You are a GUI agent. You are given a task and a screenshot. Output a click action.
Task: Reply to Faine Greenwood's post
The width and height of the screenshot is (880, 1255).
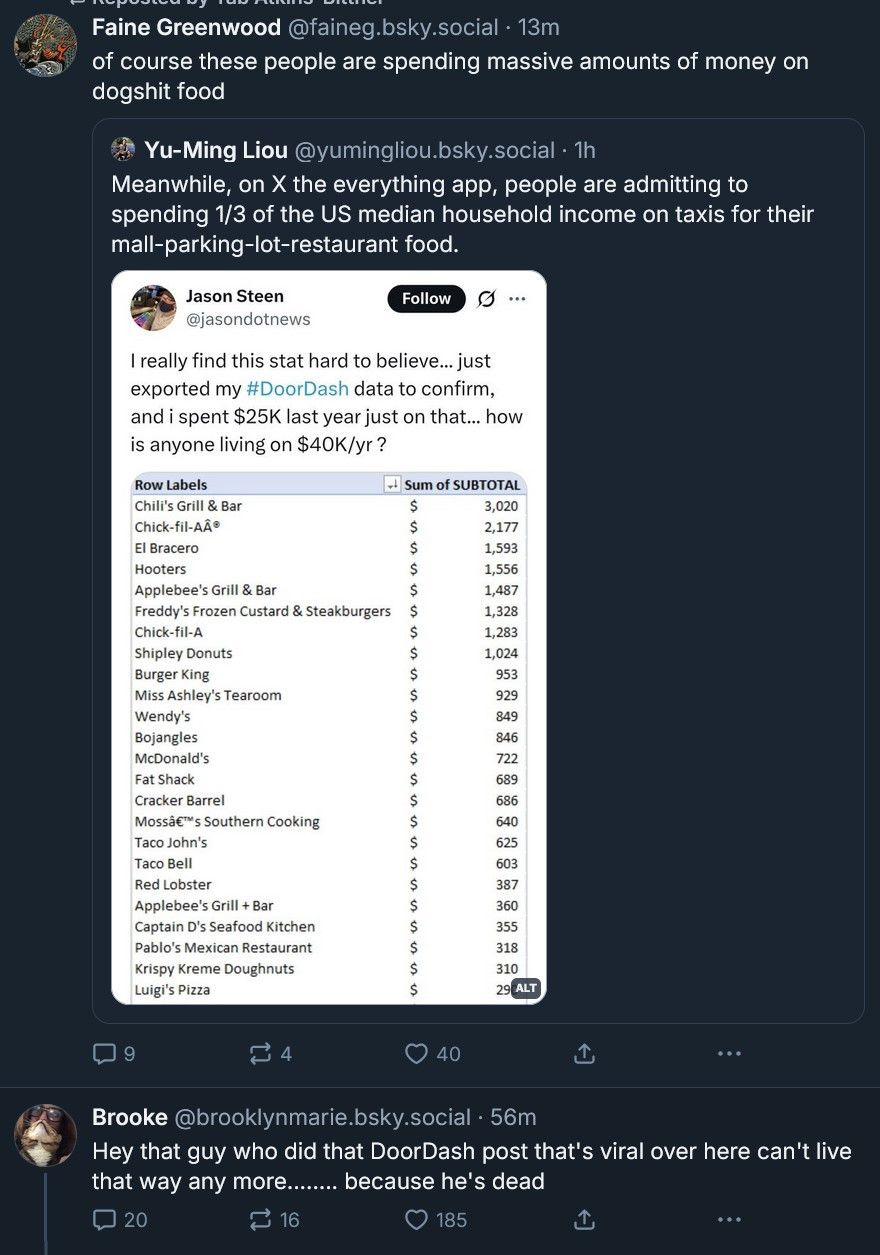pos(113,1053)
